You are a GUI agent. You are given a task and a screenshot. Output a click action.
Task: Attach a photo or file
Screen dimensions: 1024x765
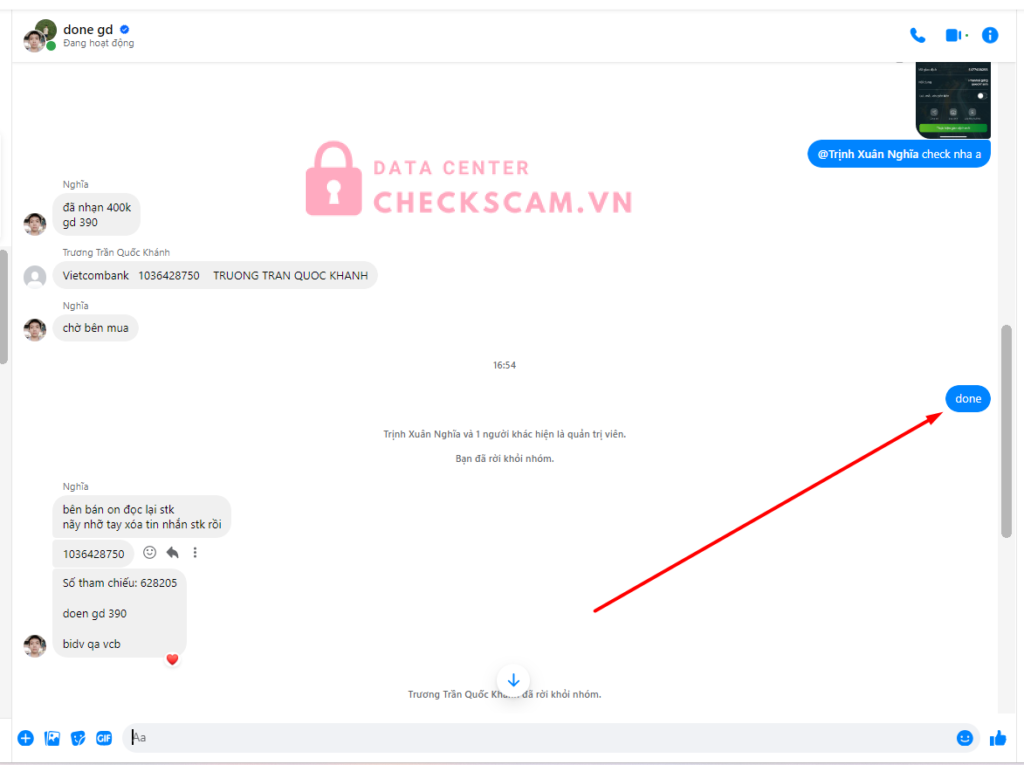point(52,738)
